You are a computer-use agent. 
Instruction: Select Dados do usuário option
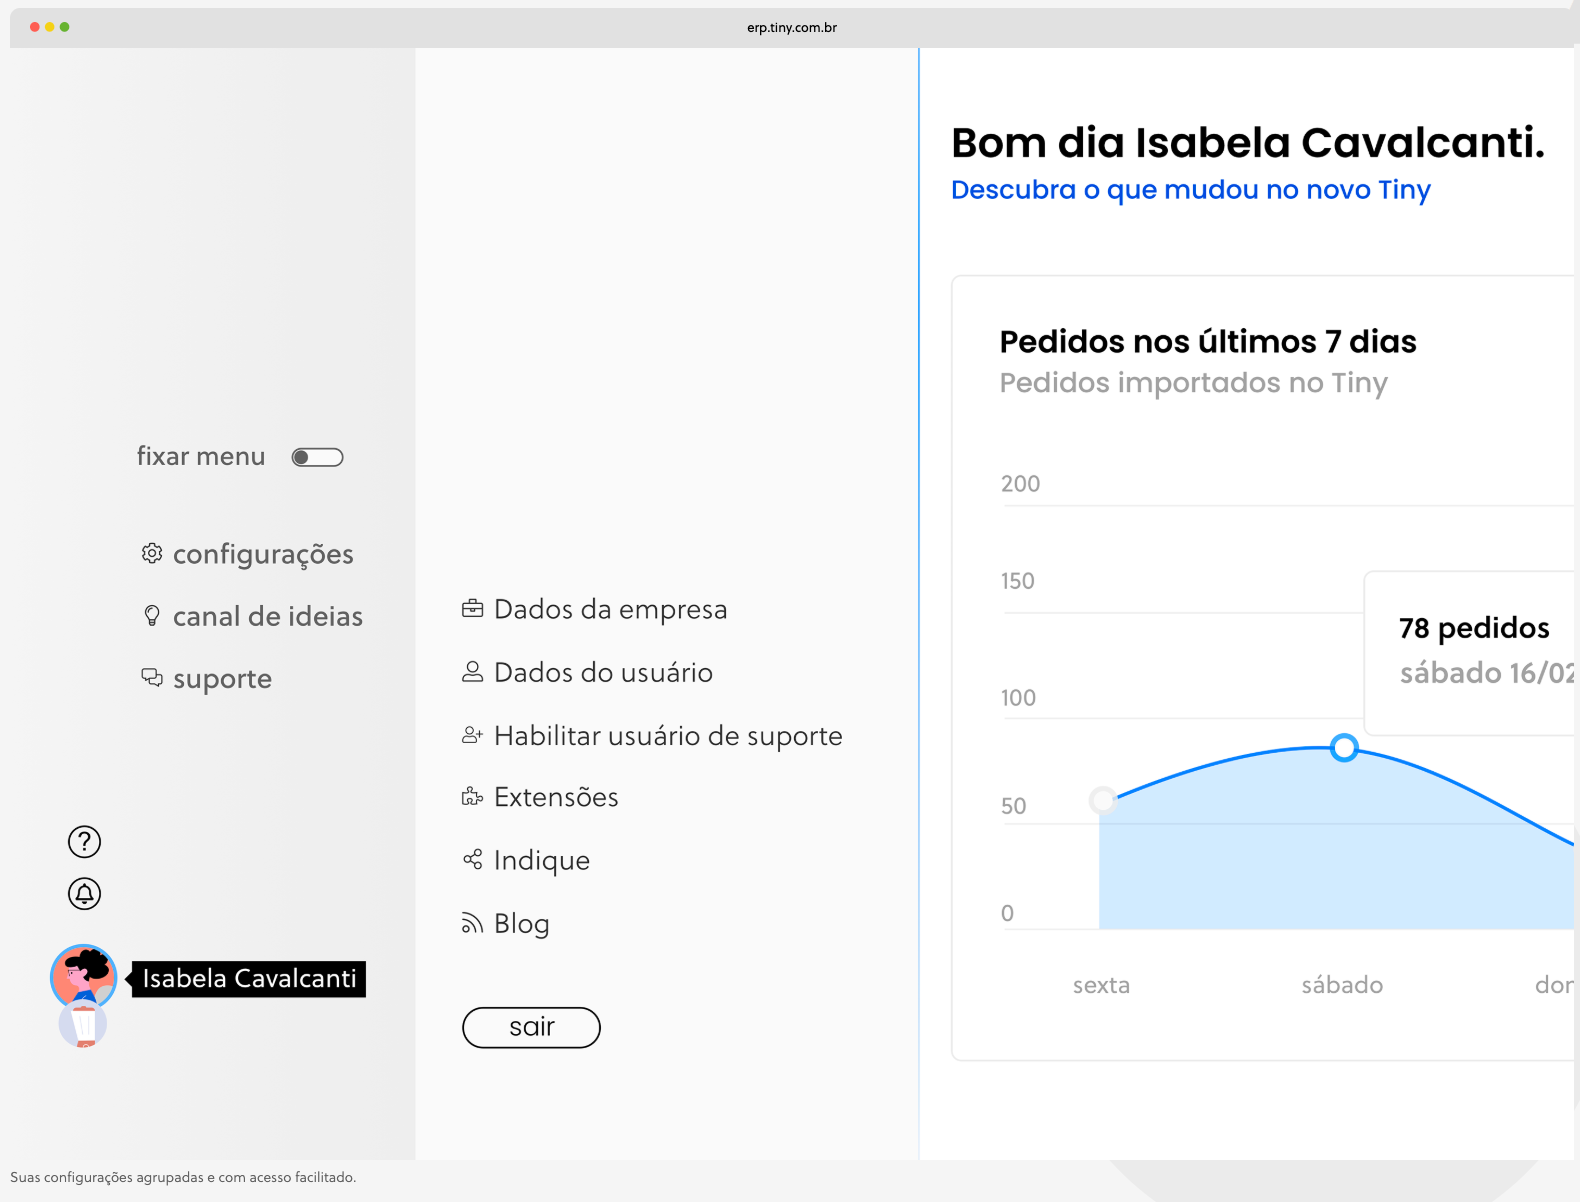pyautogui.click(x=603, y=672)
